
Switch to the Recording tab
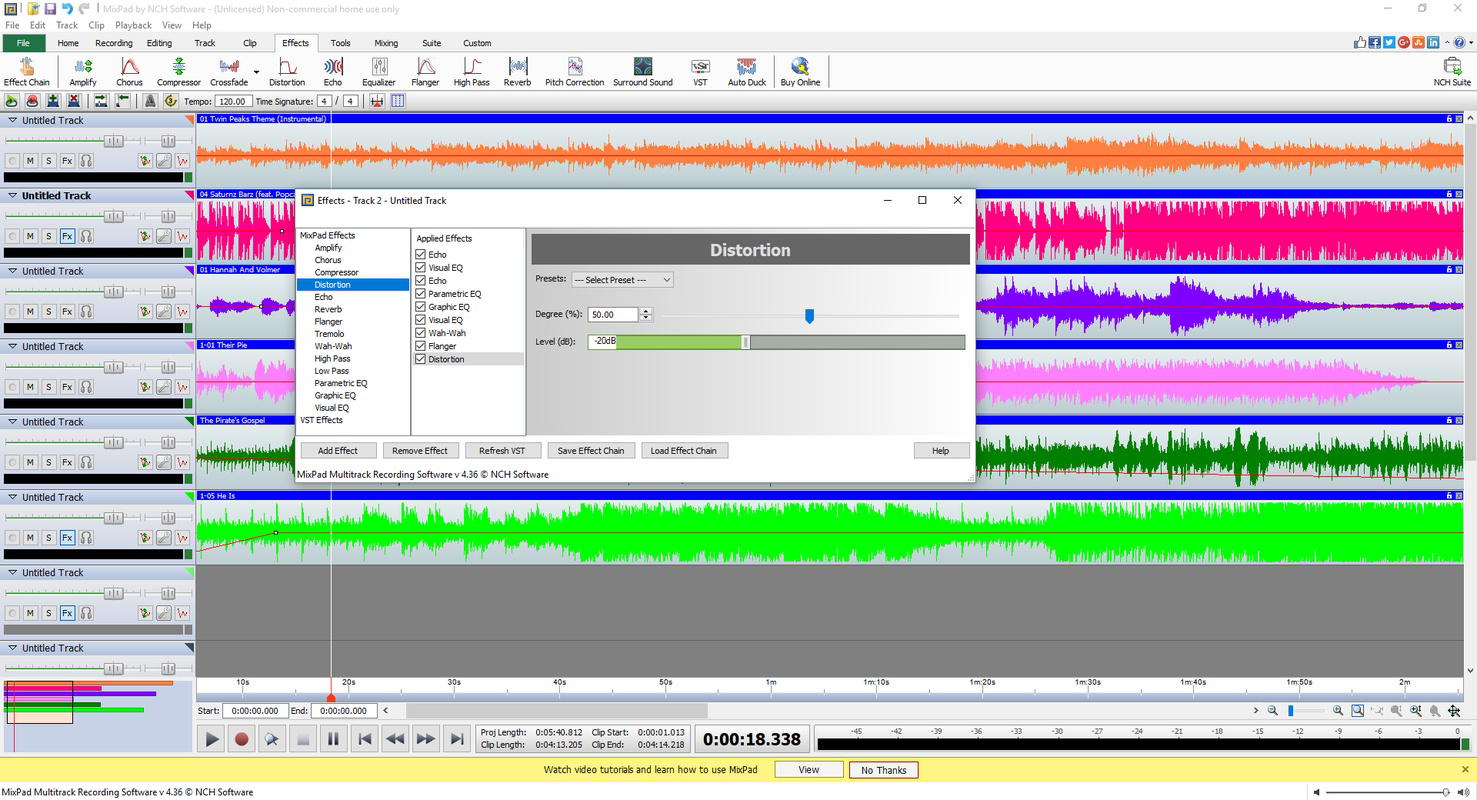tap(114, 43)
